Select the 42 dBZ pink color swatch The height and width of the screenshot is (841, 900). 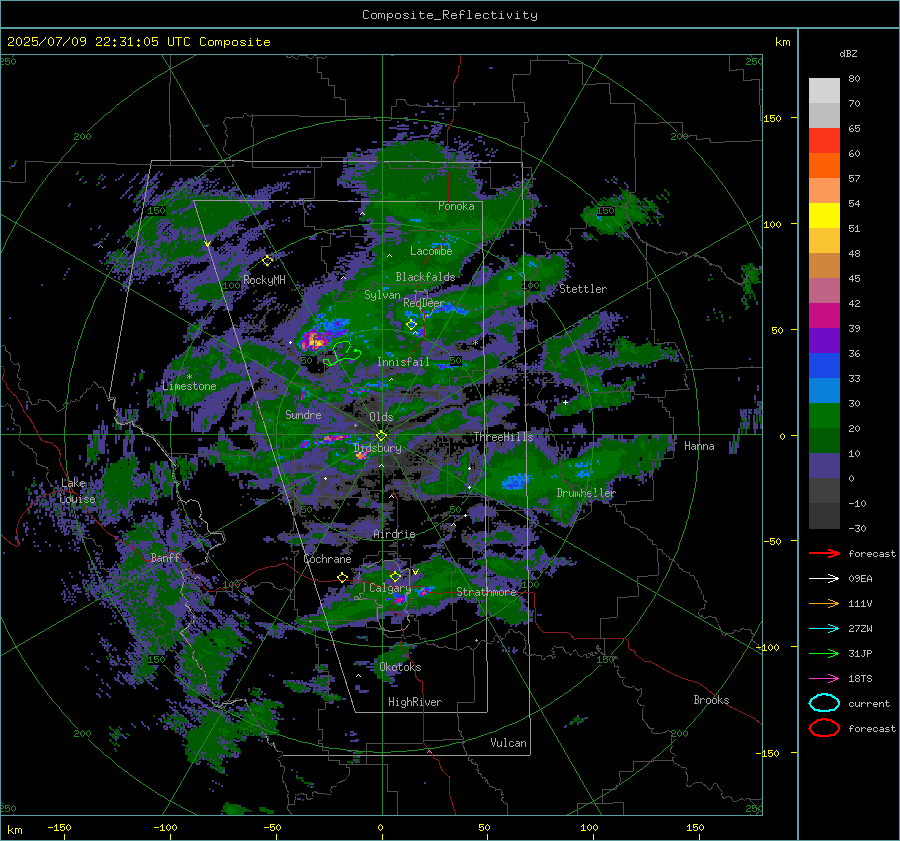824,290
